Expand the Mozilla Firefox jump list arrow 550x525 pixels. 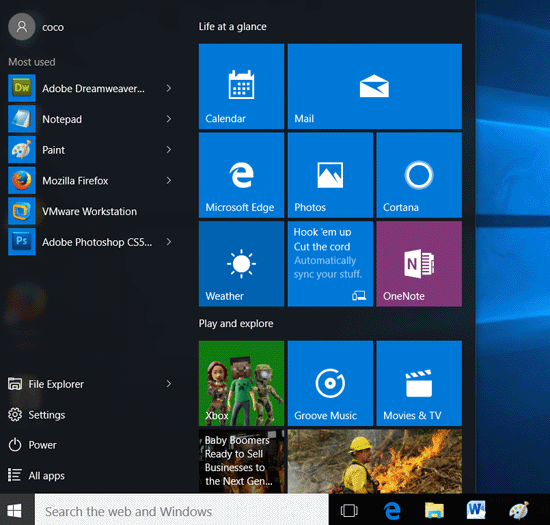[169, 180]
